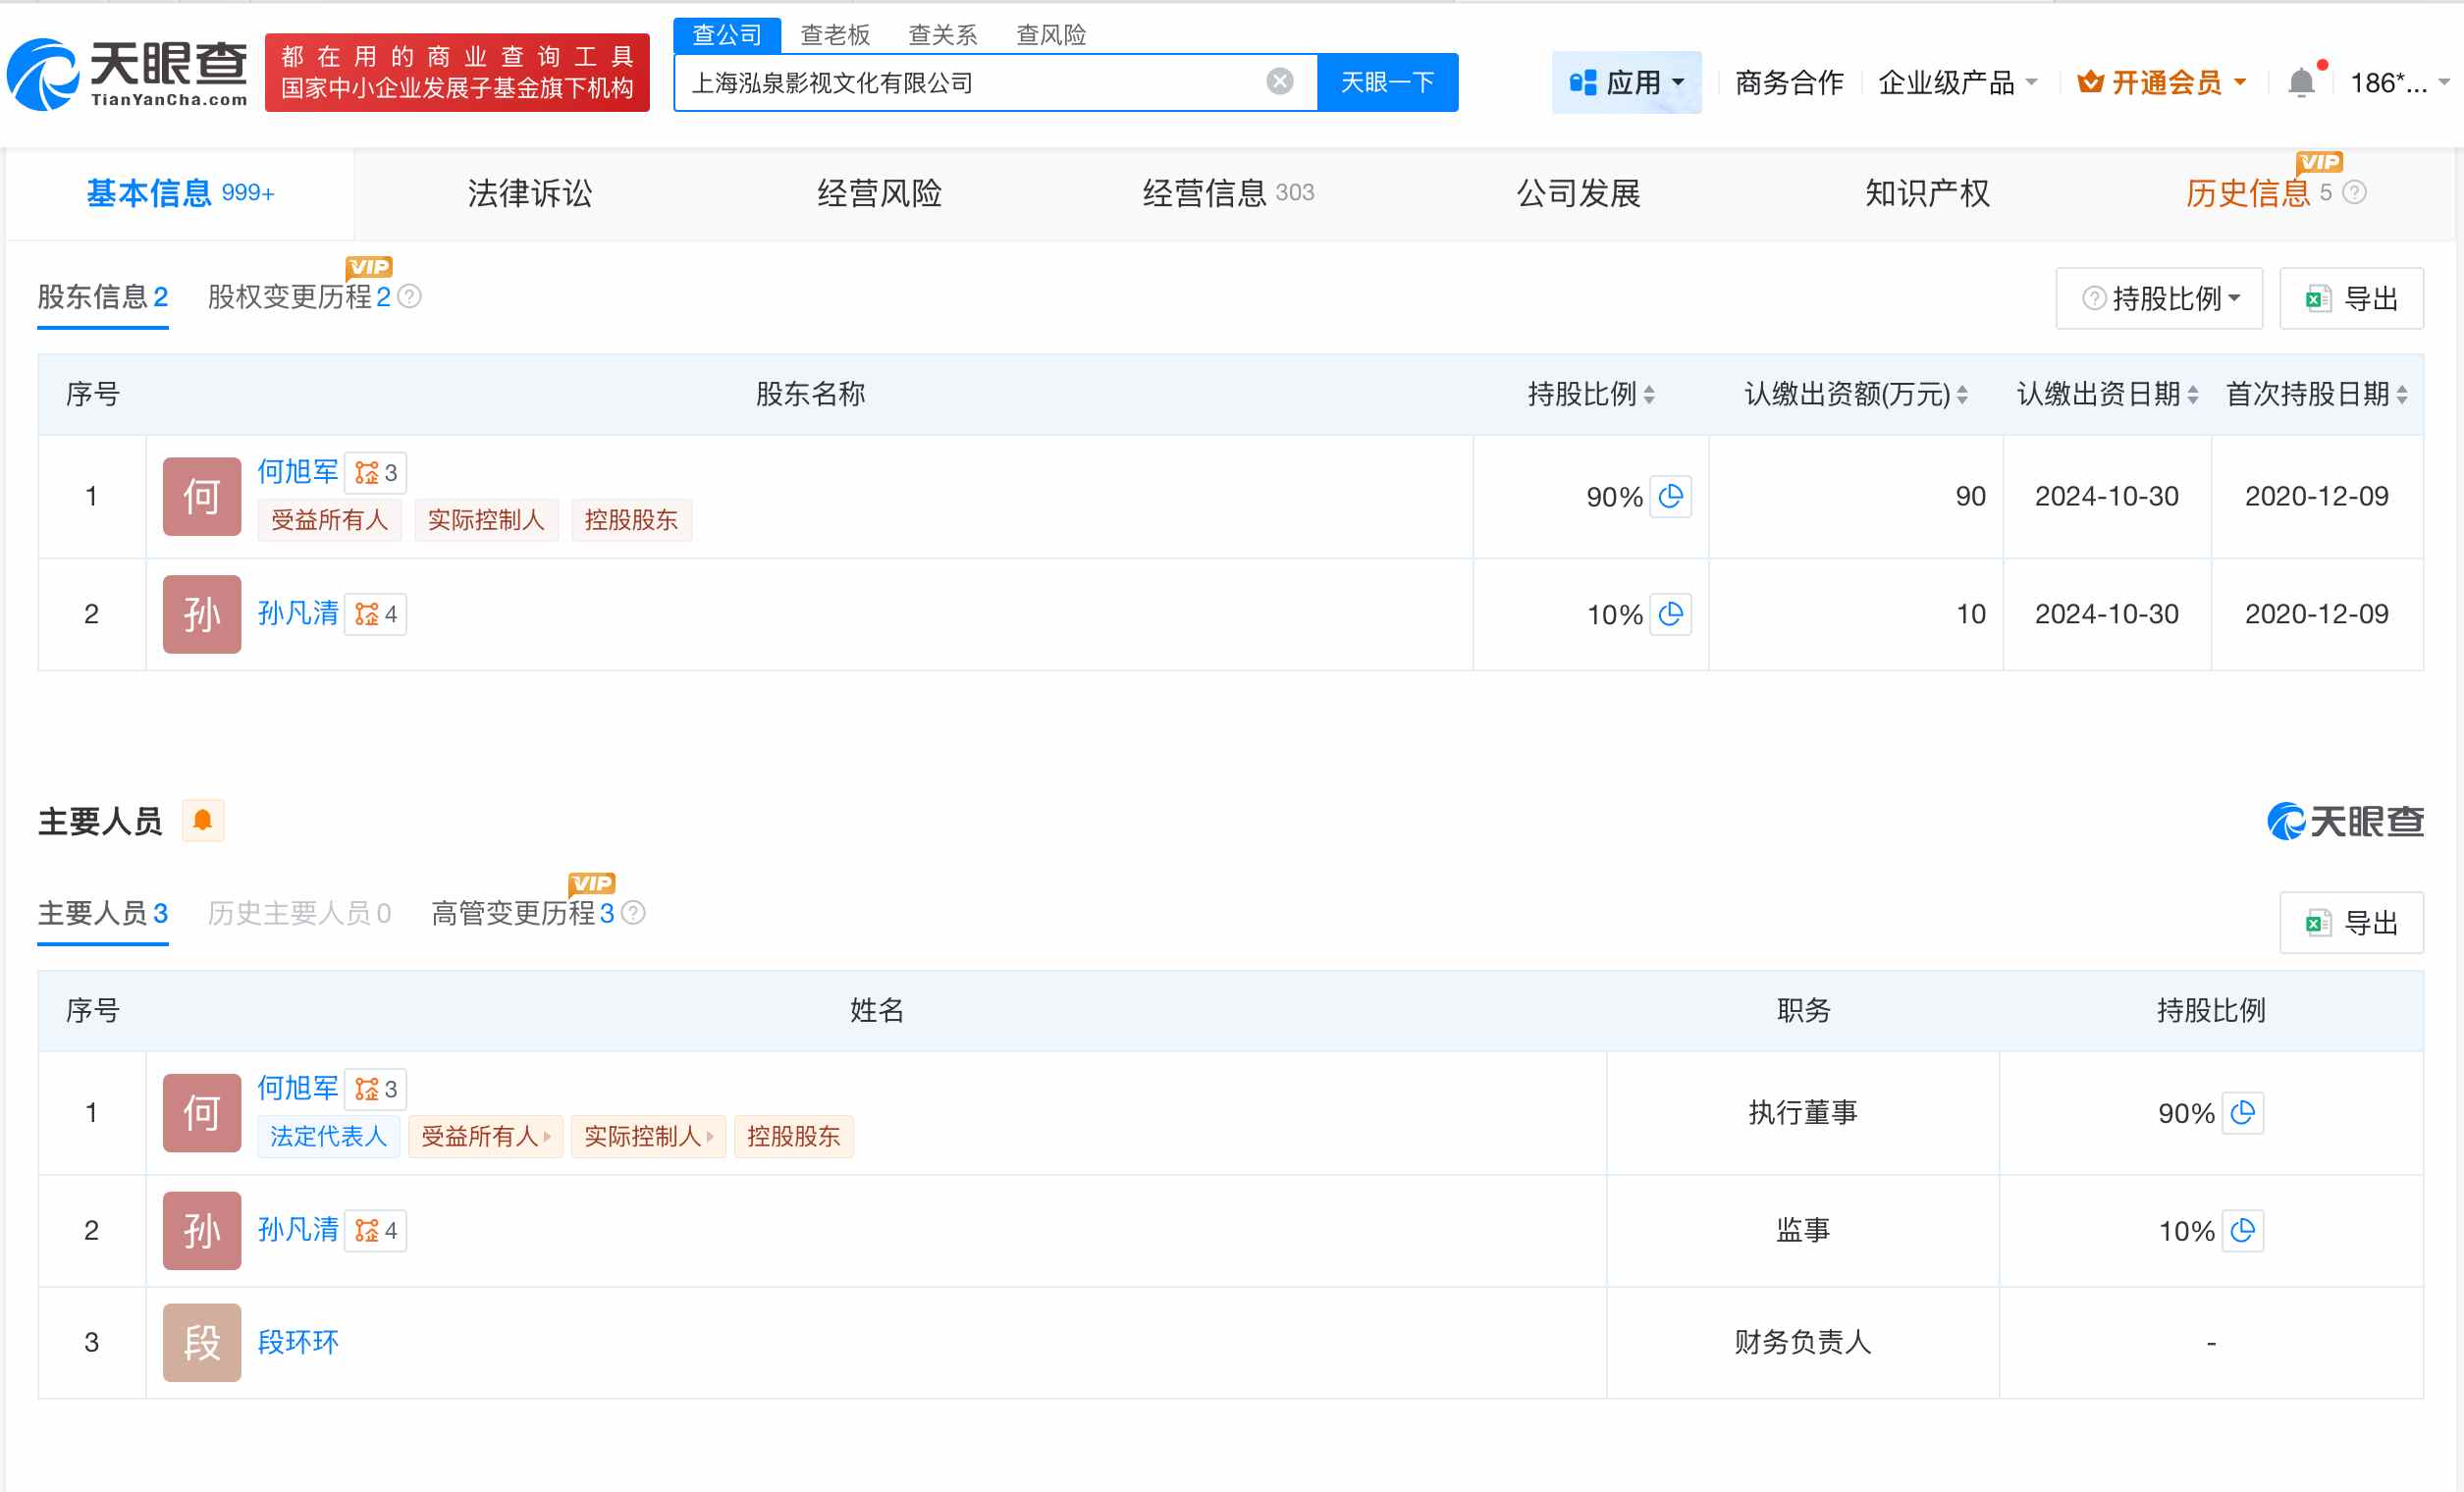Open the notification bell in top bar
2464x1492 pixels.
point(2303,82)
